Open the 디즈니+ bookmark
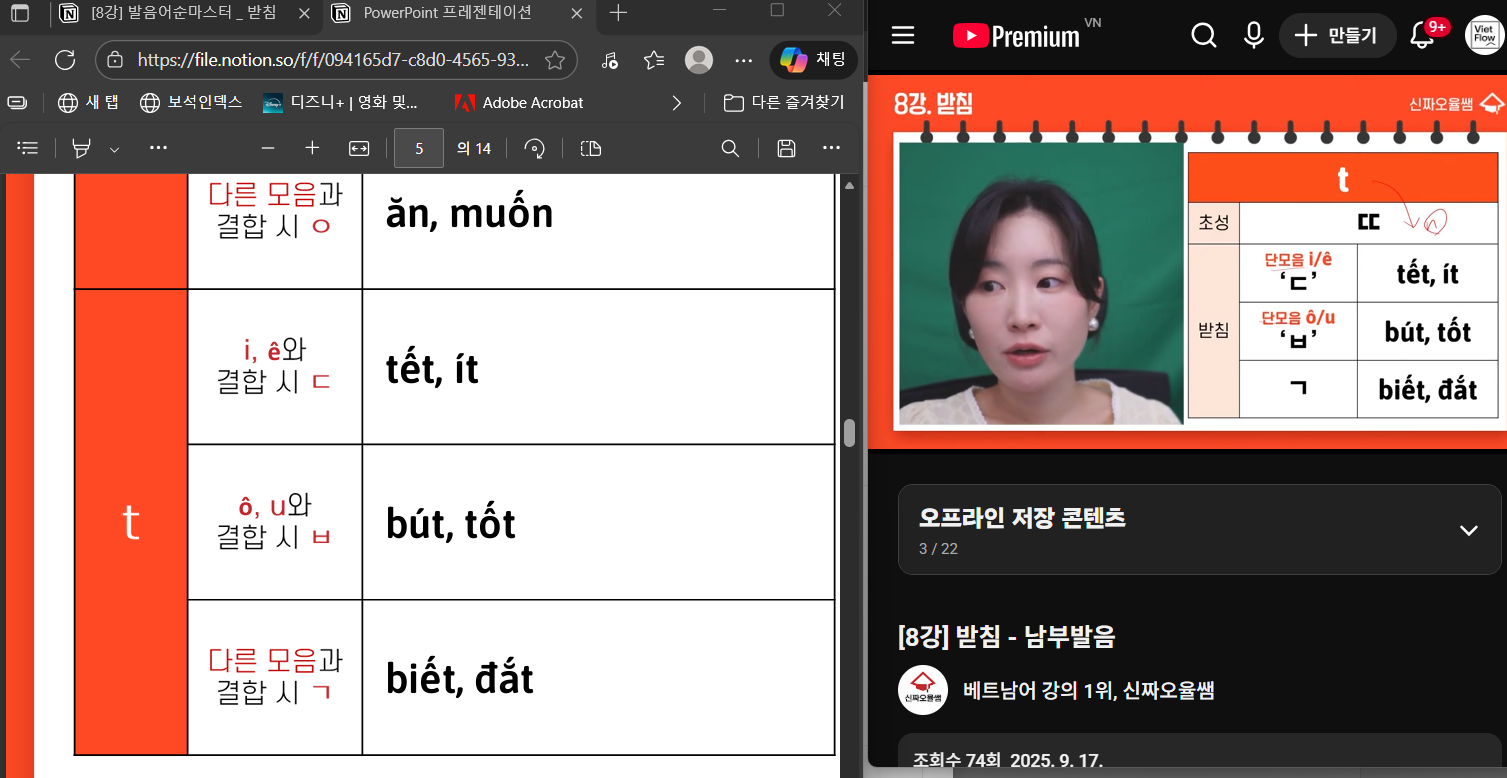1507x778 pixels. pos(341,102)
